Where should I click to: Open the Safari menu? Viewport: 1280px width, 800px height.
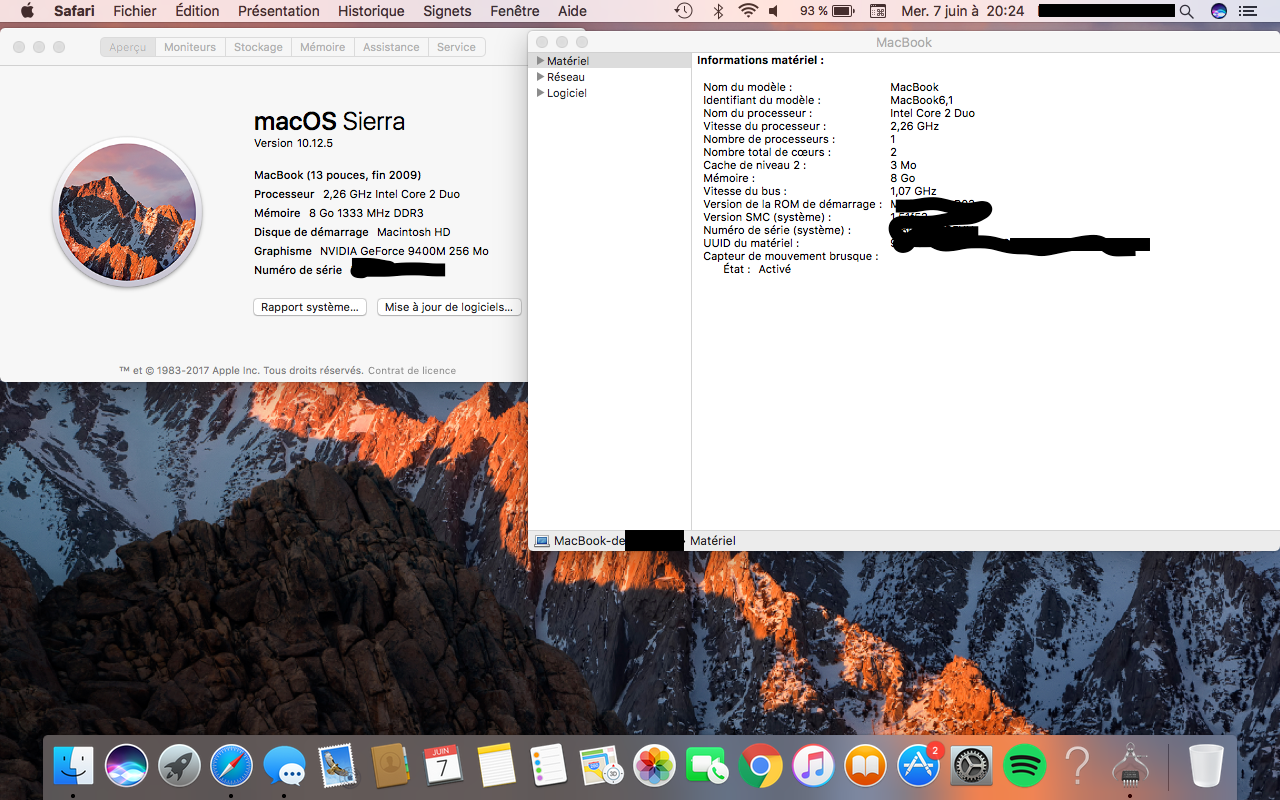(x=74, y=11)
